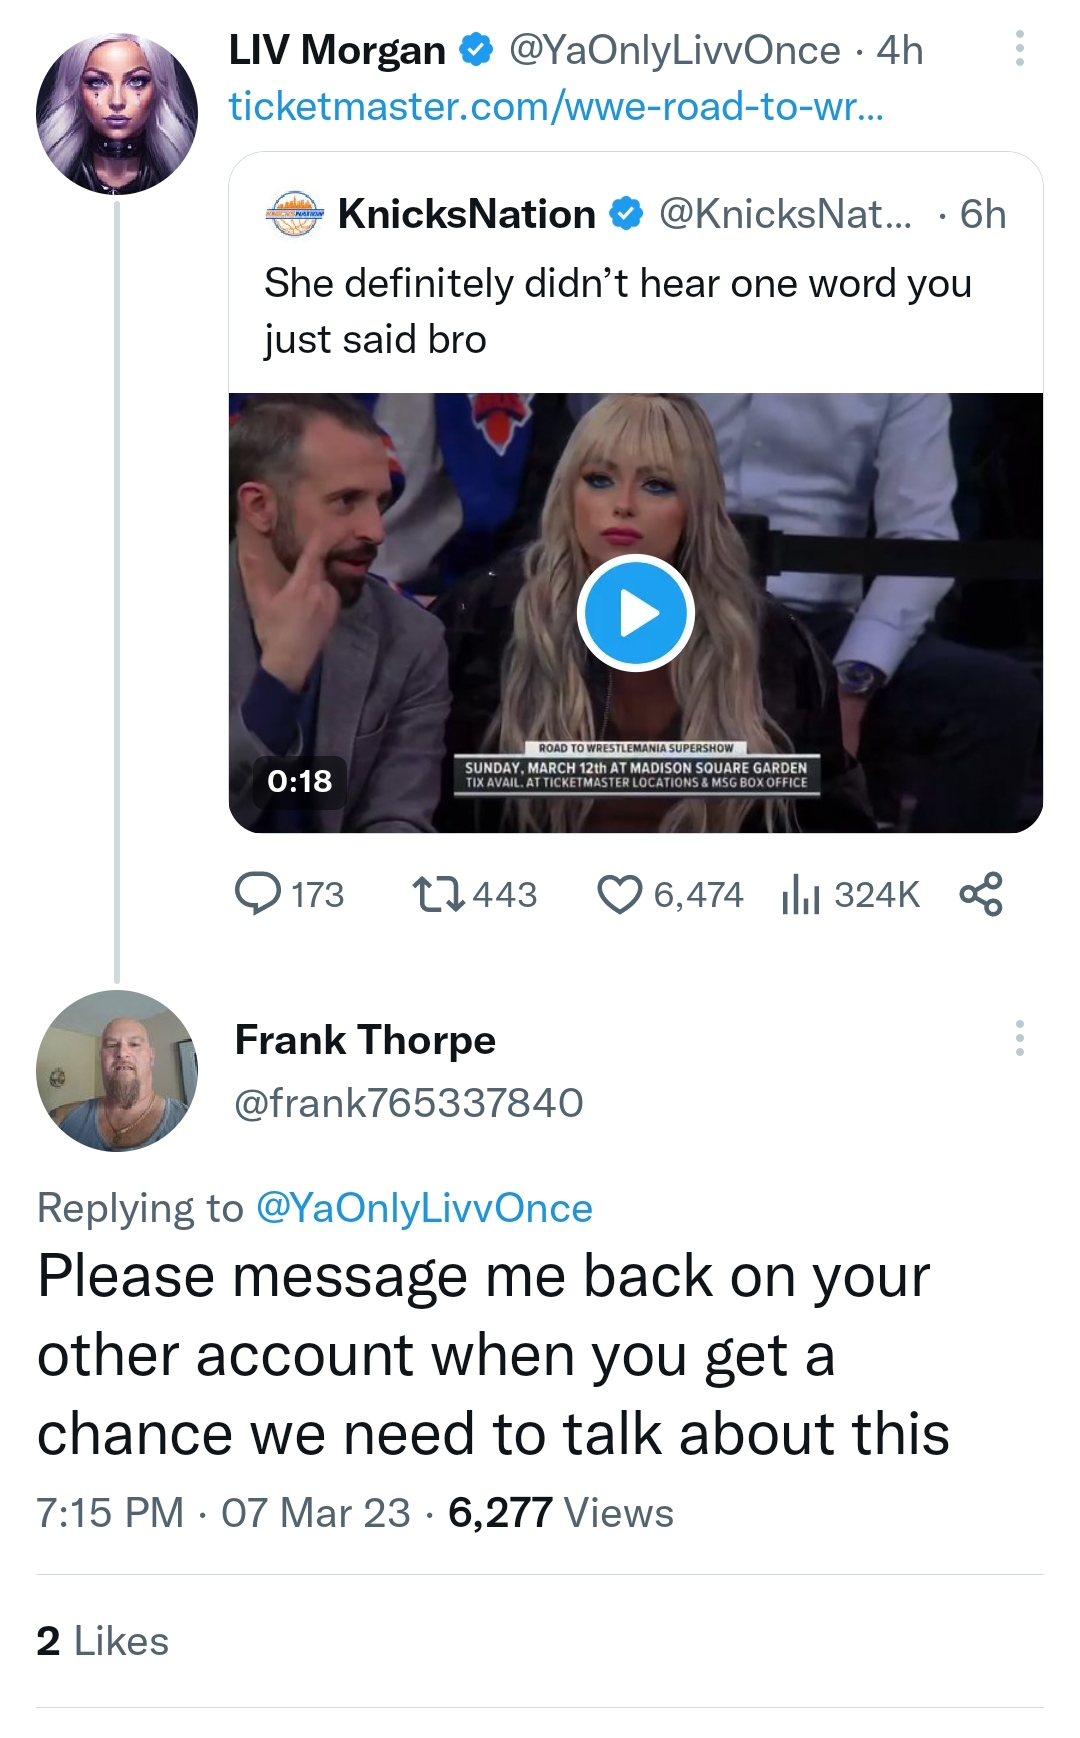Tap LIV Morgan verified badge
This screenshot has width=1080, height=1738.
(x=476, y=49)
